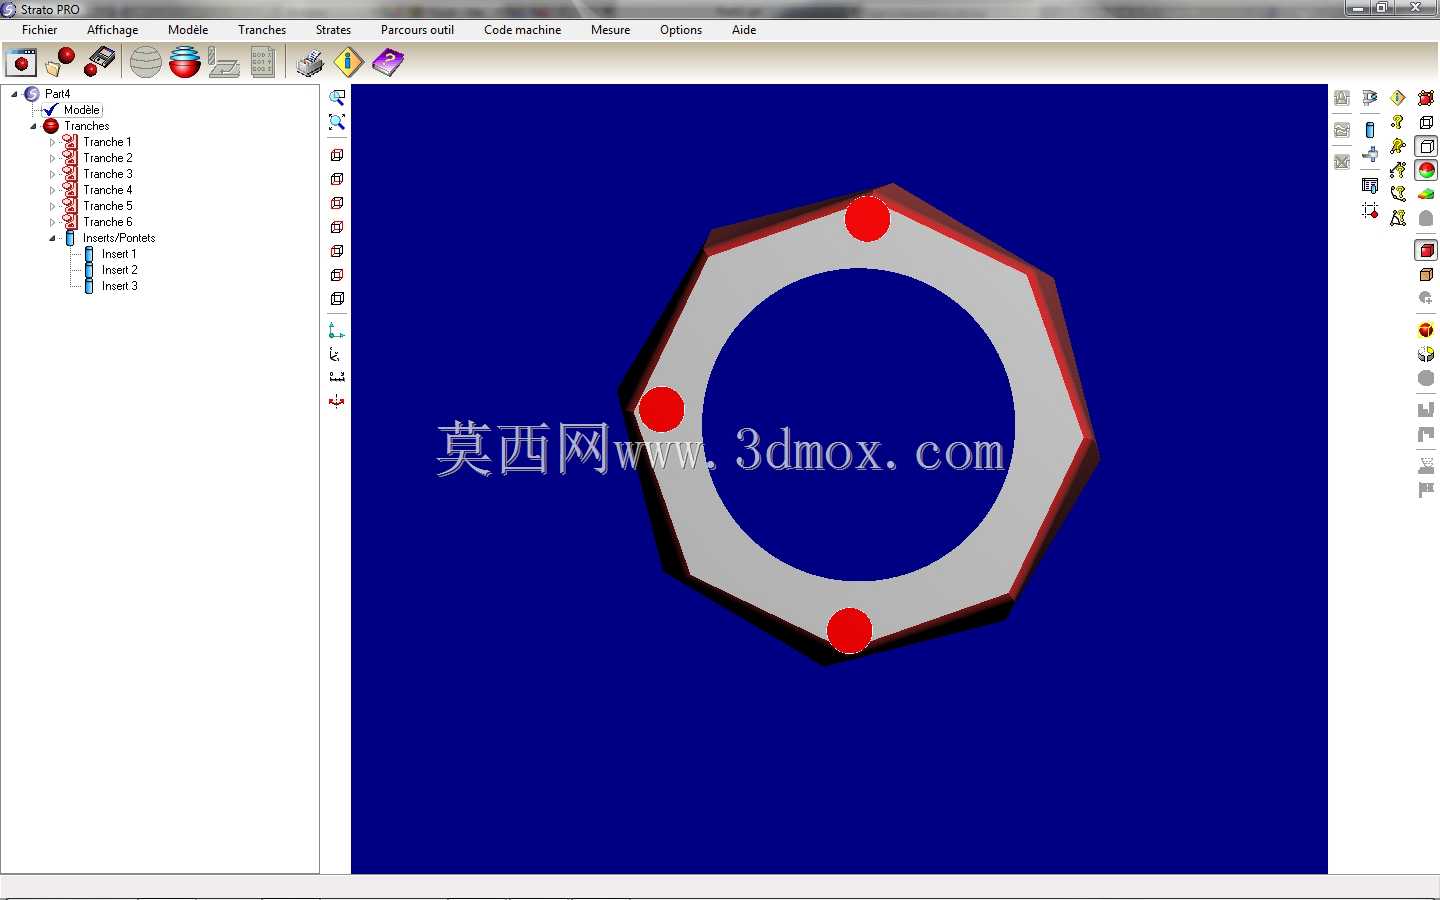Screen dimensions: 1440x900
Task: Click the coordinate axes icon
Action: click(337, 330)
